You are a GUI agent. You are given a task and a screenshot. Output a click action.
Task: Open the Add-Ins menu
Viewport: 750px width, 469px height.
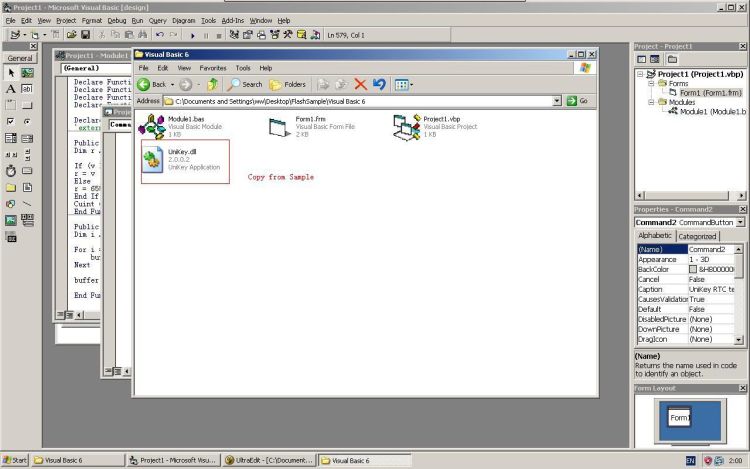click(233, 21)
